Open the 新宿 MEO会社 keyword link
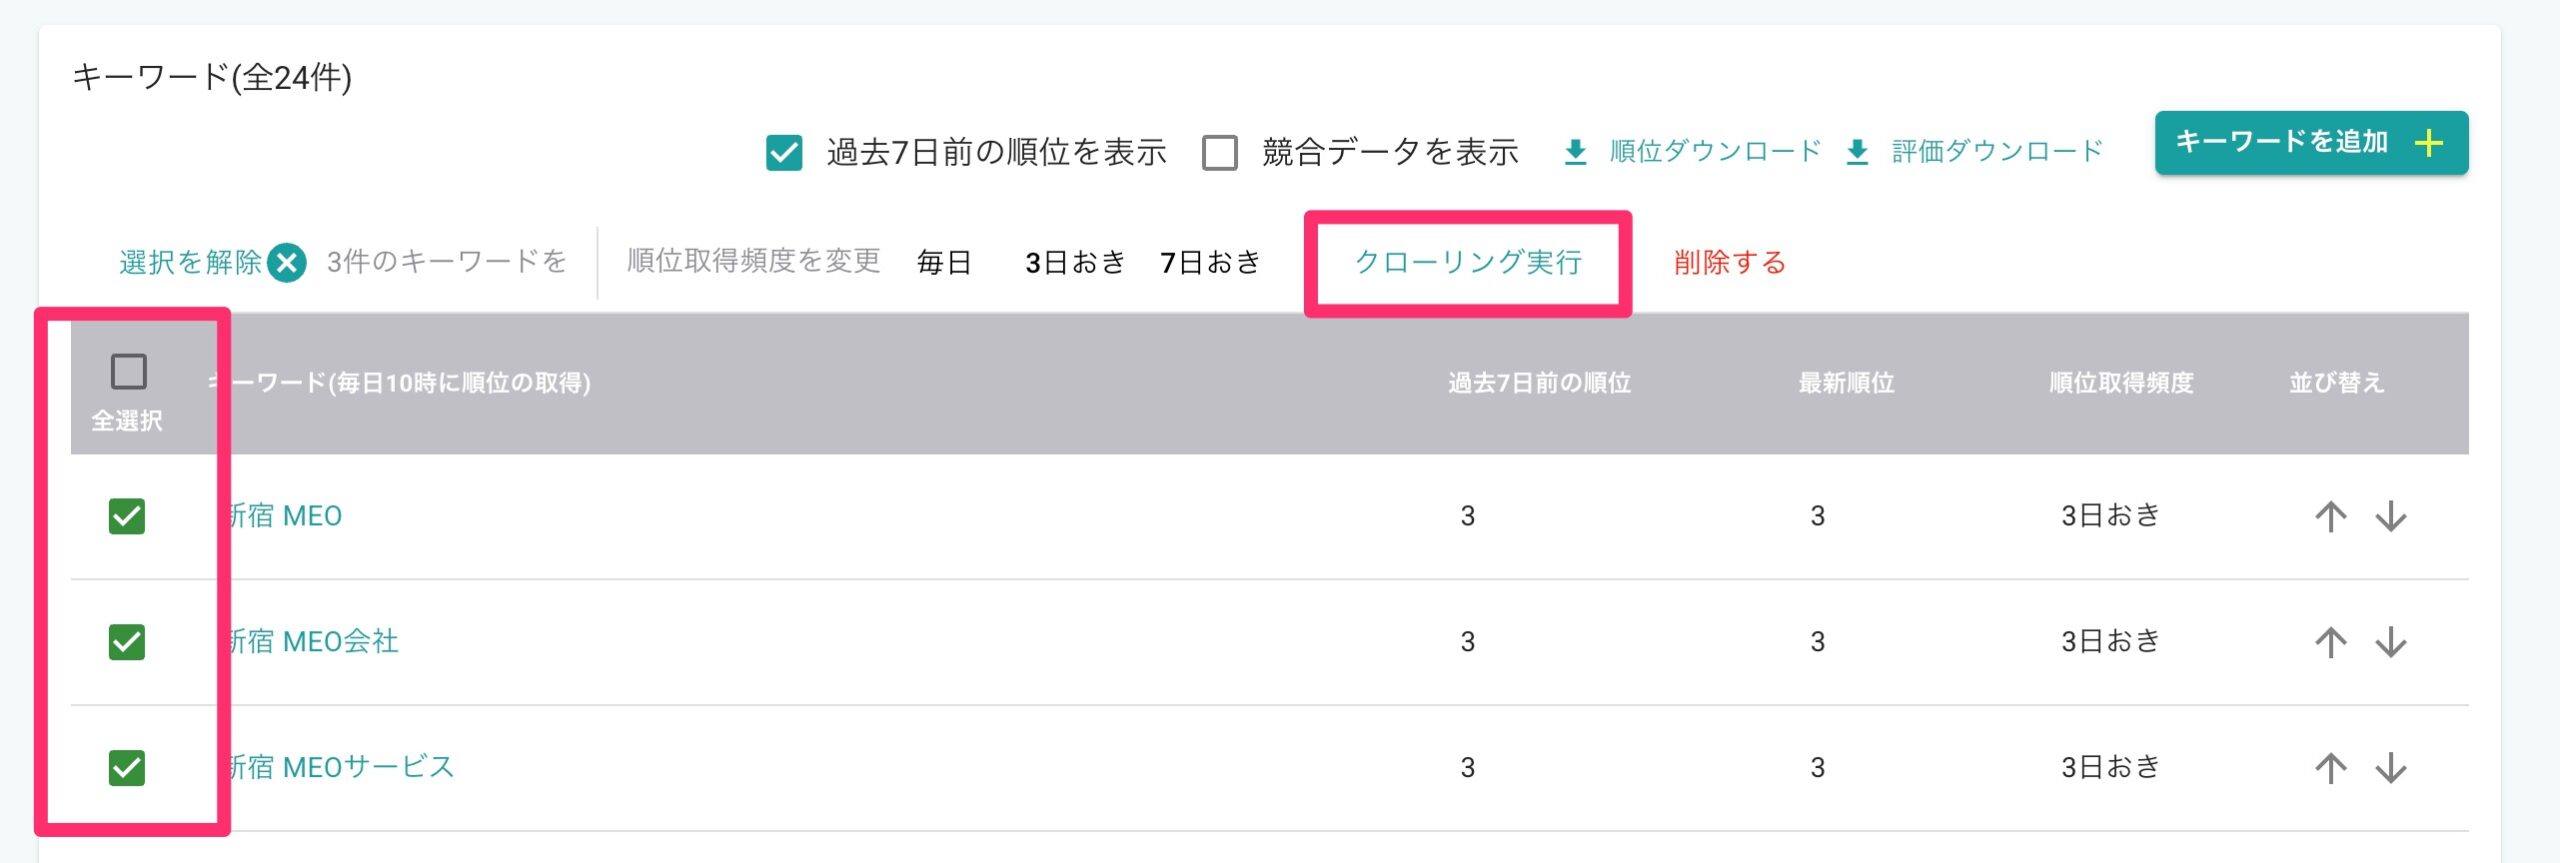Viewport: 2560px width, 863px height. [313, 641]
